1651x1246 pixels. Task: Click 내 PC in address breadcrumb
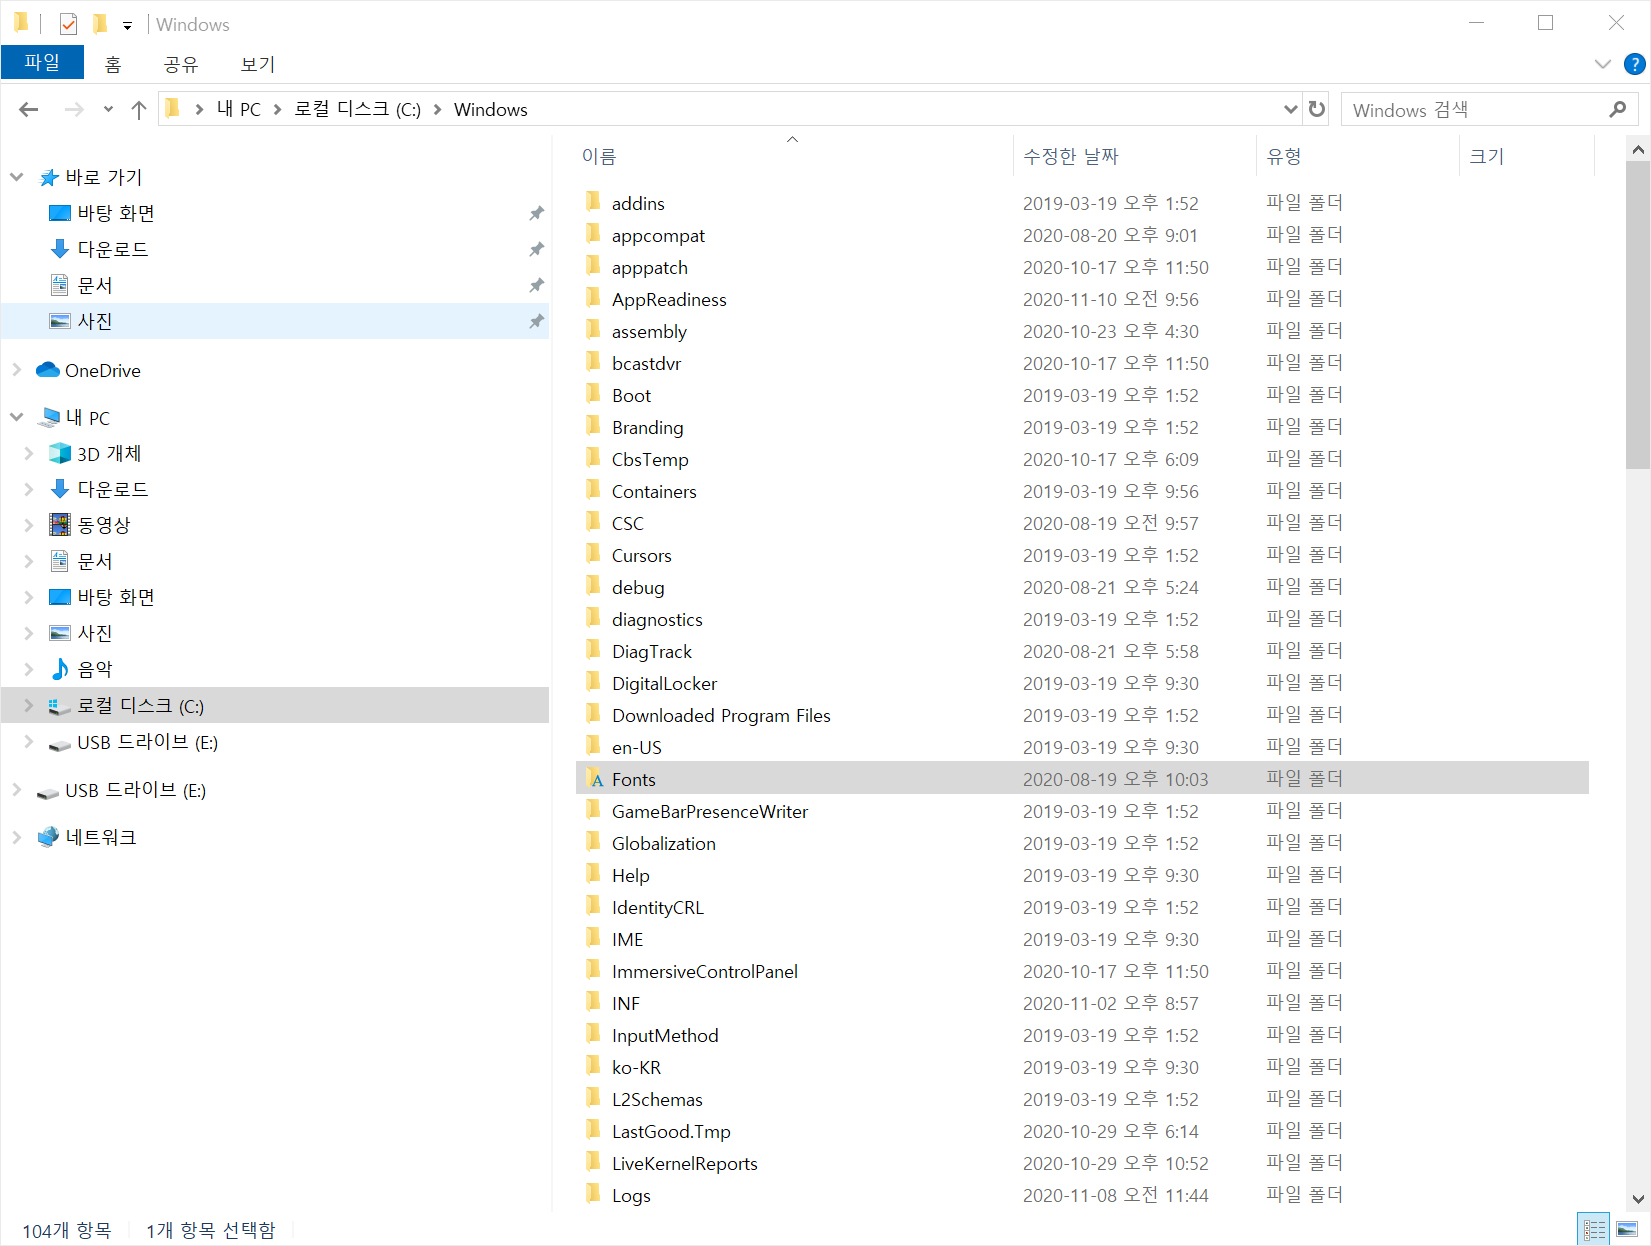tap(239, 109)
